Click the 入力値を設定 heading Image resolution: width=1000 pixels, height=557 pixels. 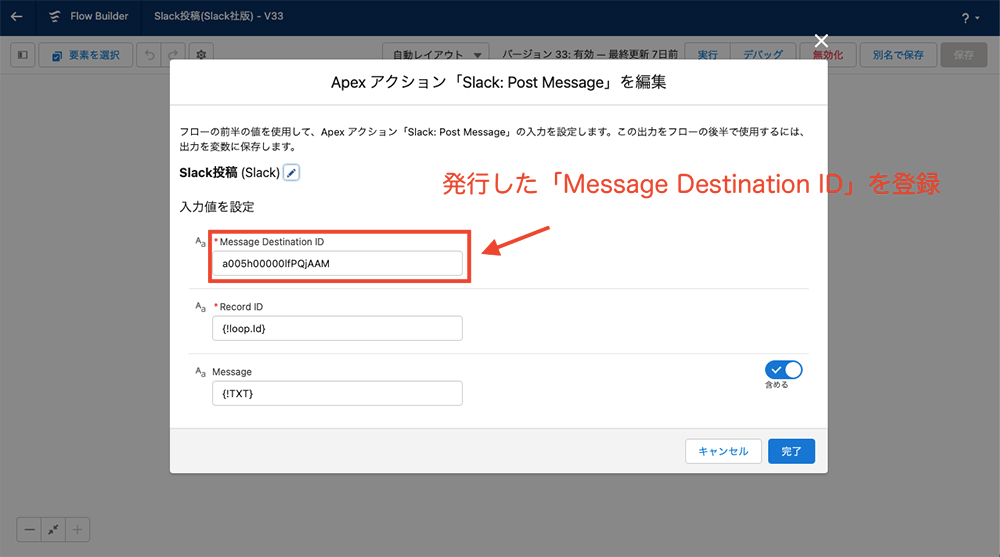(x=217, y=207)
